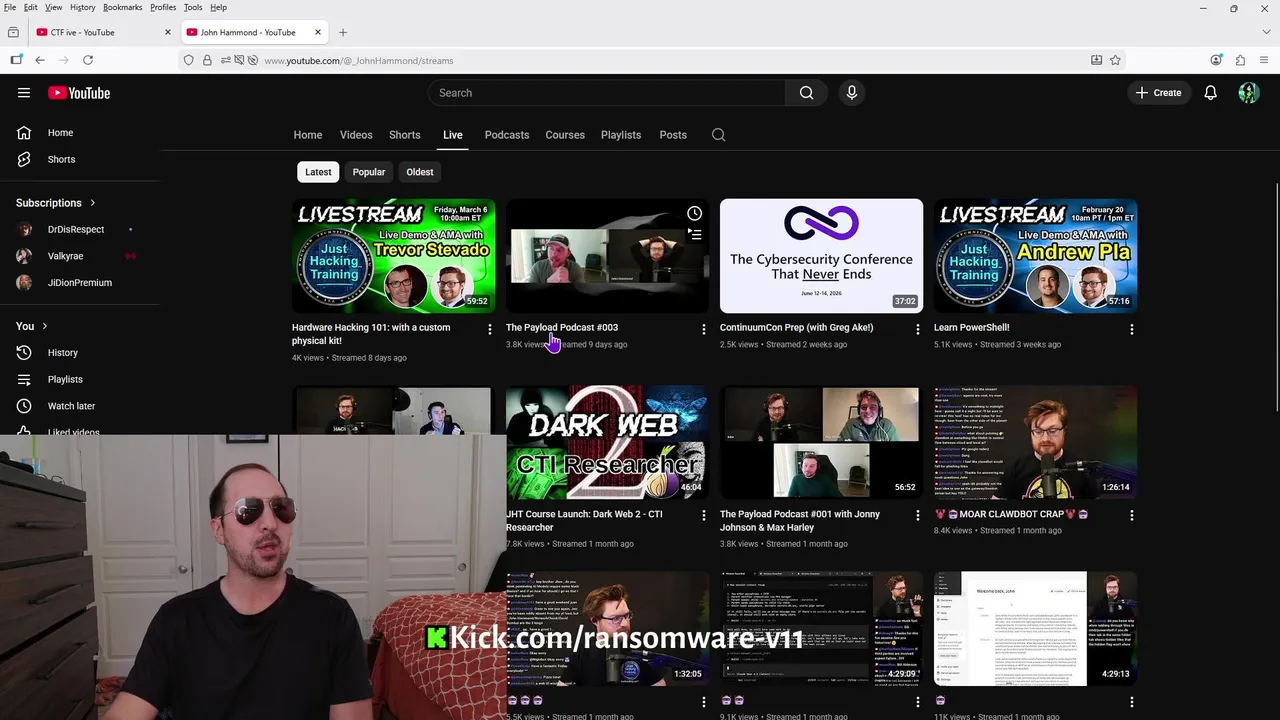
Task: Open more options for ContinuumCon Prep video
Action: point(917,329)
